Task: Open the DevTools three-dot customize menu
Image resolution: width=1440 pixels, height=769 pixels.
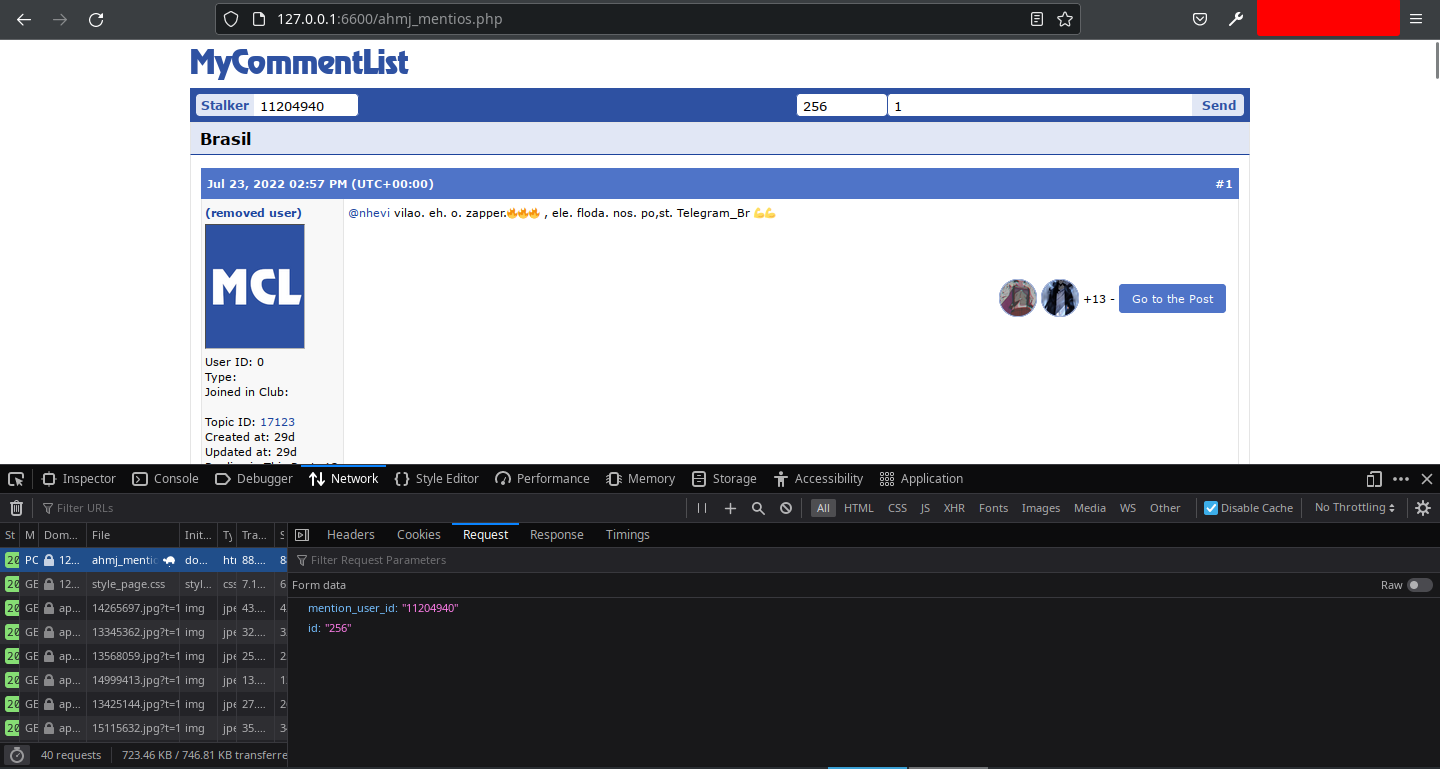Action: (1401, 479)
